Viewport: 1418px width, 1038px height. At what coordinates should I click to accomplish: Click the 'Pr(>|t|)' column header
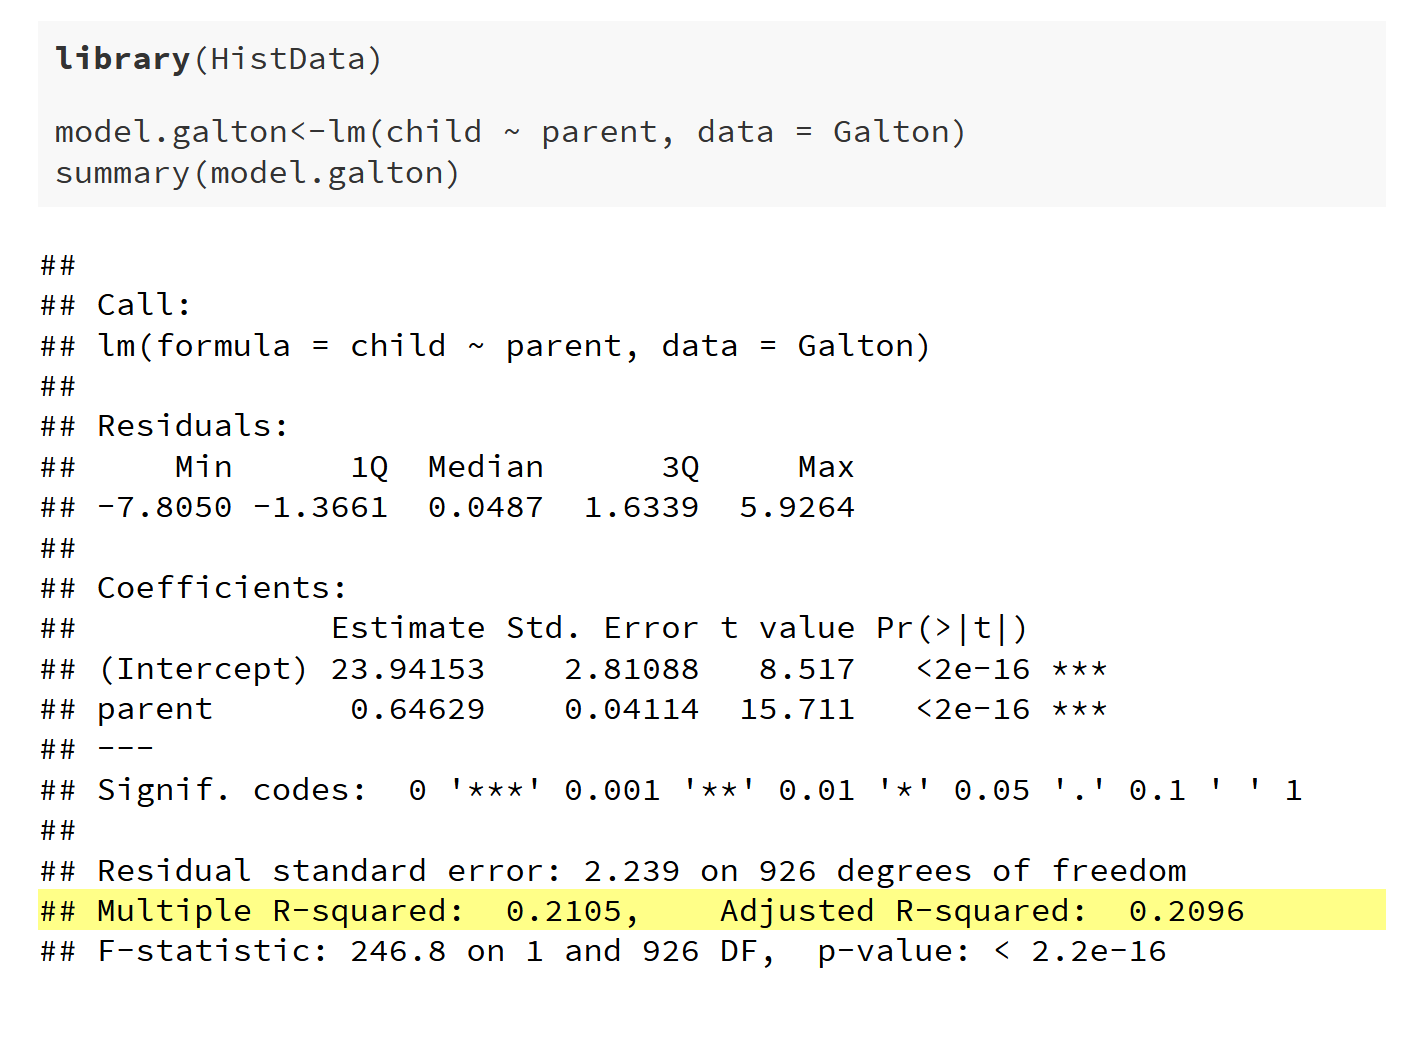(x=951, y=628)
